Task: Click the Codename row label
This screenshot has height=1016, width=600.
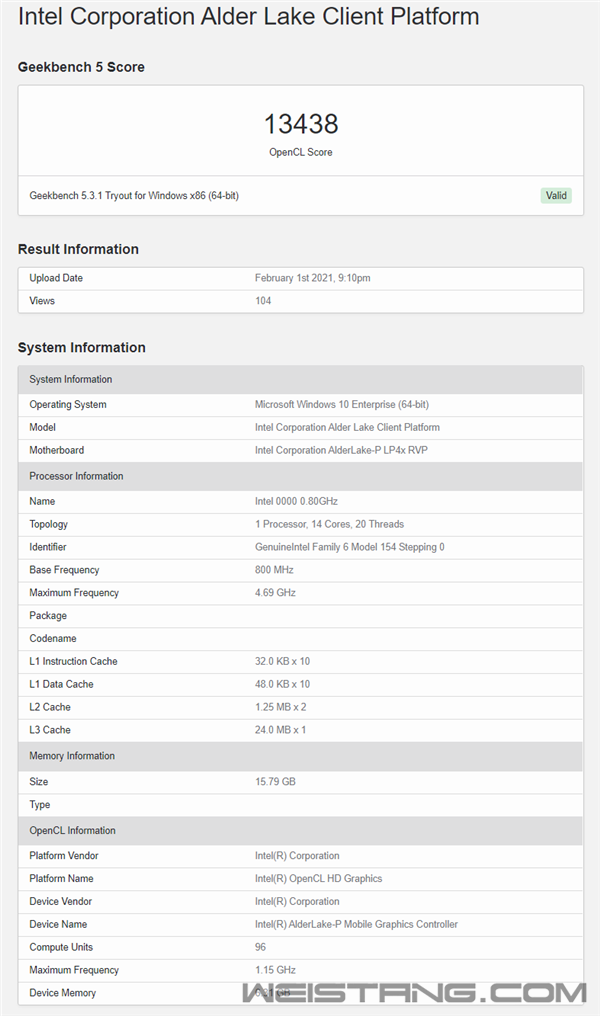Action: 52,638
